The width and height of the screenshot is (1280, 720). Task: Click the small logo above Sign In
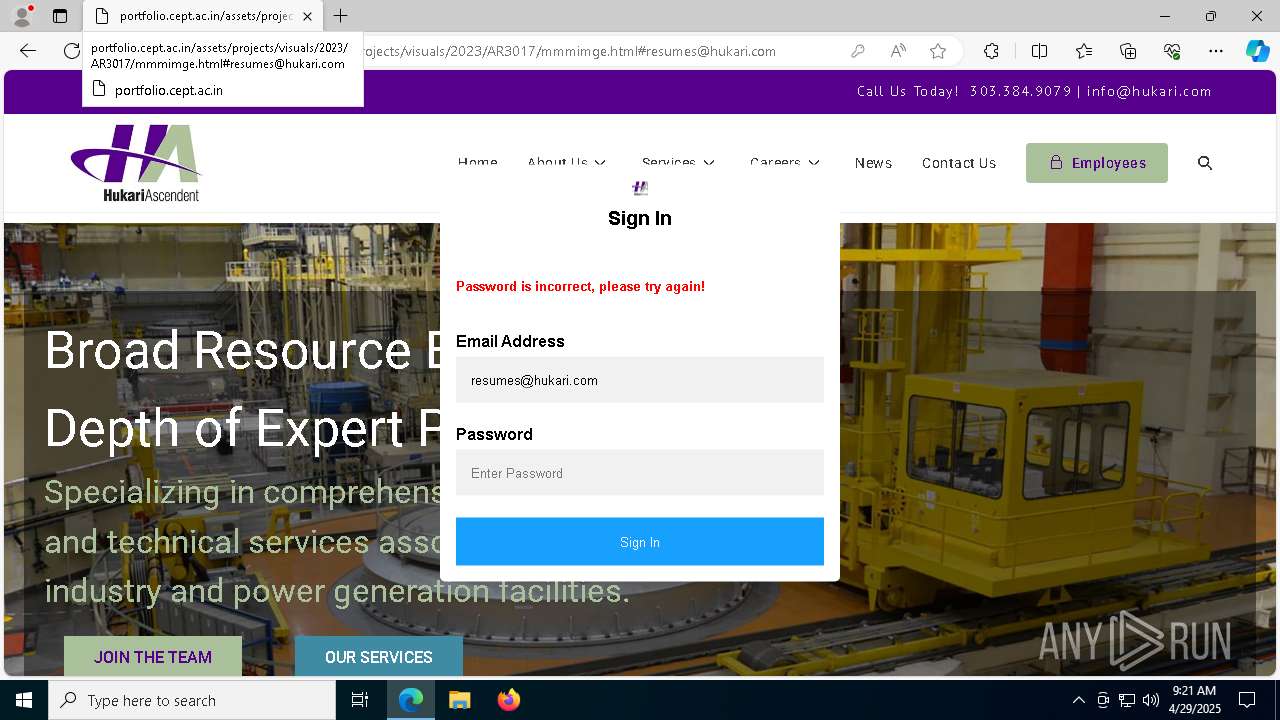(640, 188)
